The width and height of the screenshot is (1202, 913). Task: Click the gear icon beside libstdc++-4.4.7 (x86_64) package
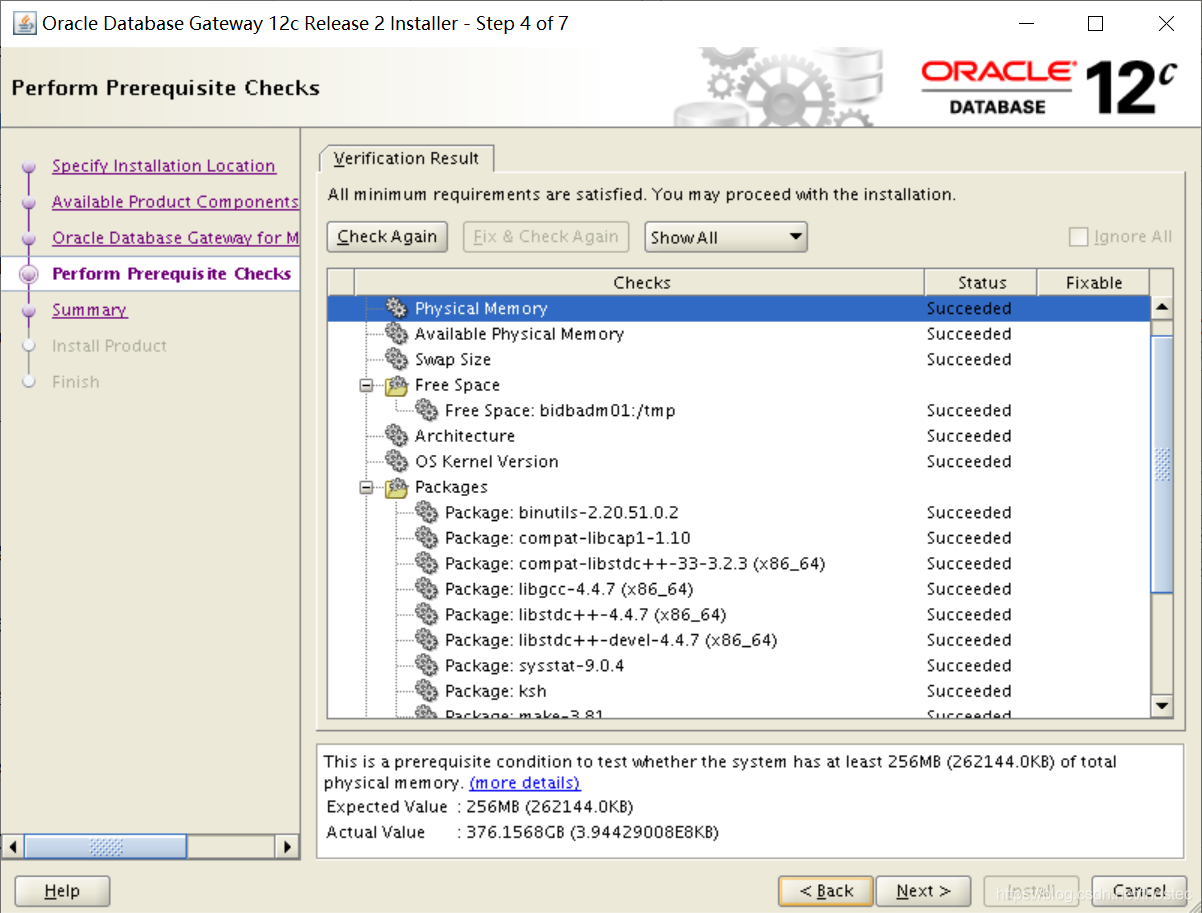click(427, 615)
